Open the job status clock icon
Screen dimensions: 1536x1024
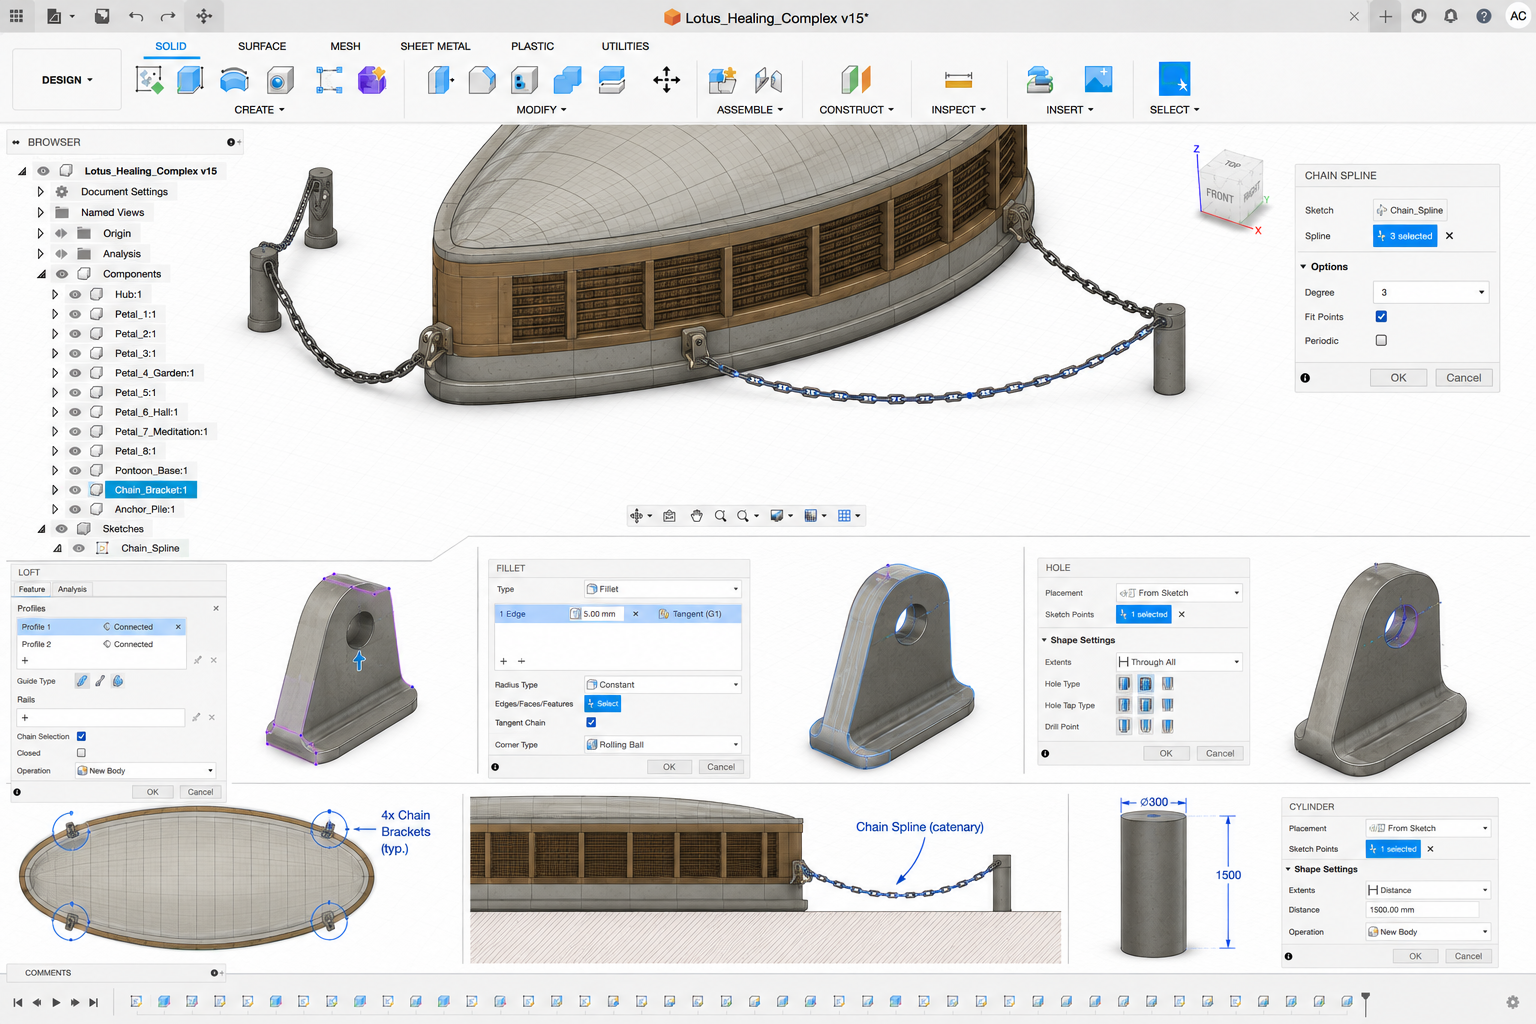[1419, 16]
